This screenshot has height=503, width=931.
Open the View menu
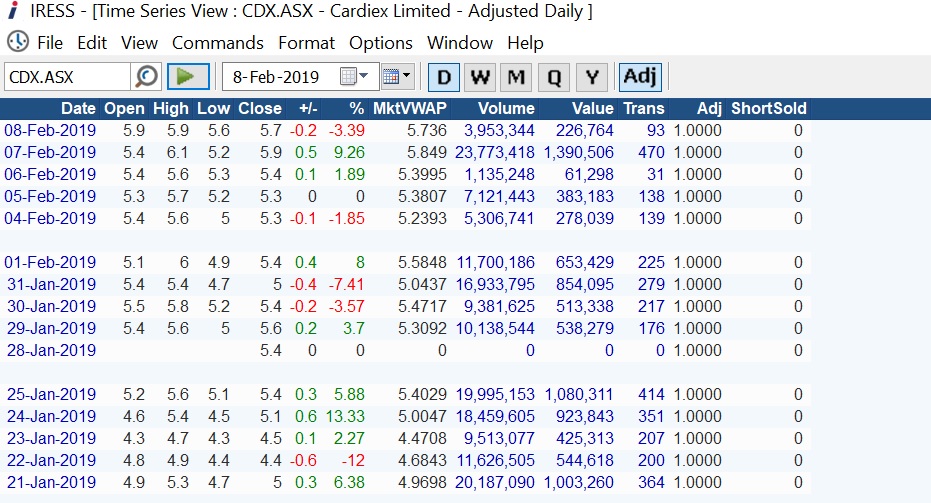click(x=140, y=43)
